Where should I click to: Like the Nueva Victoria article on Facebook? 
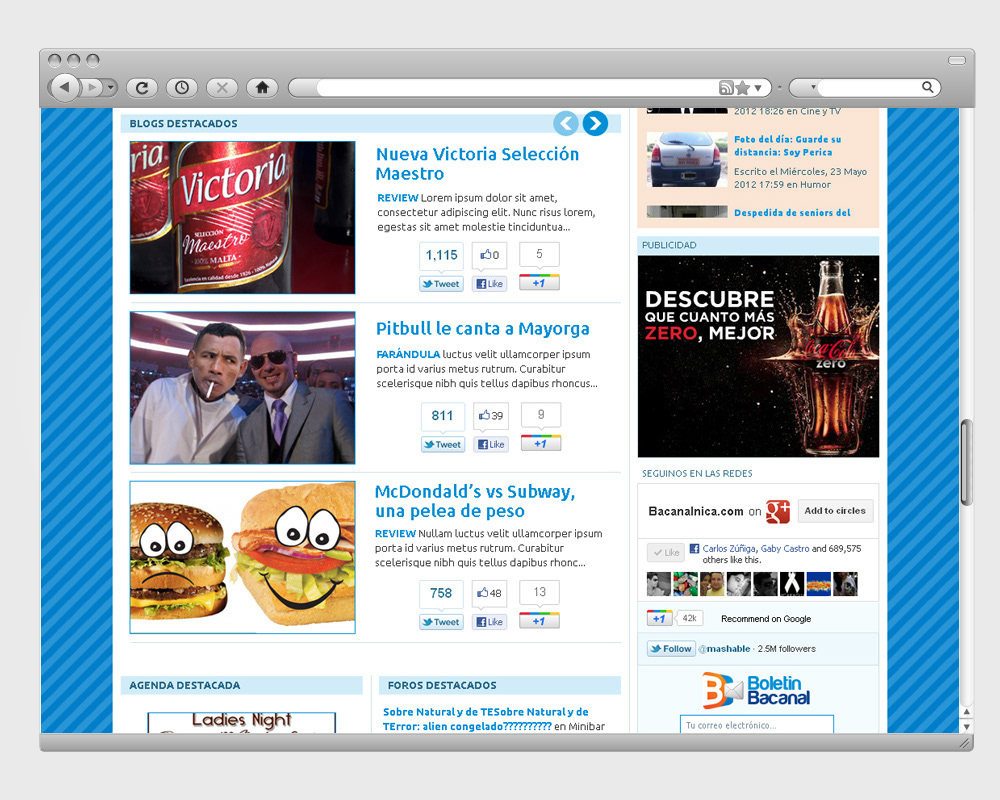coord(490,284)
